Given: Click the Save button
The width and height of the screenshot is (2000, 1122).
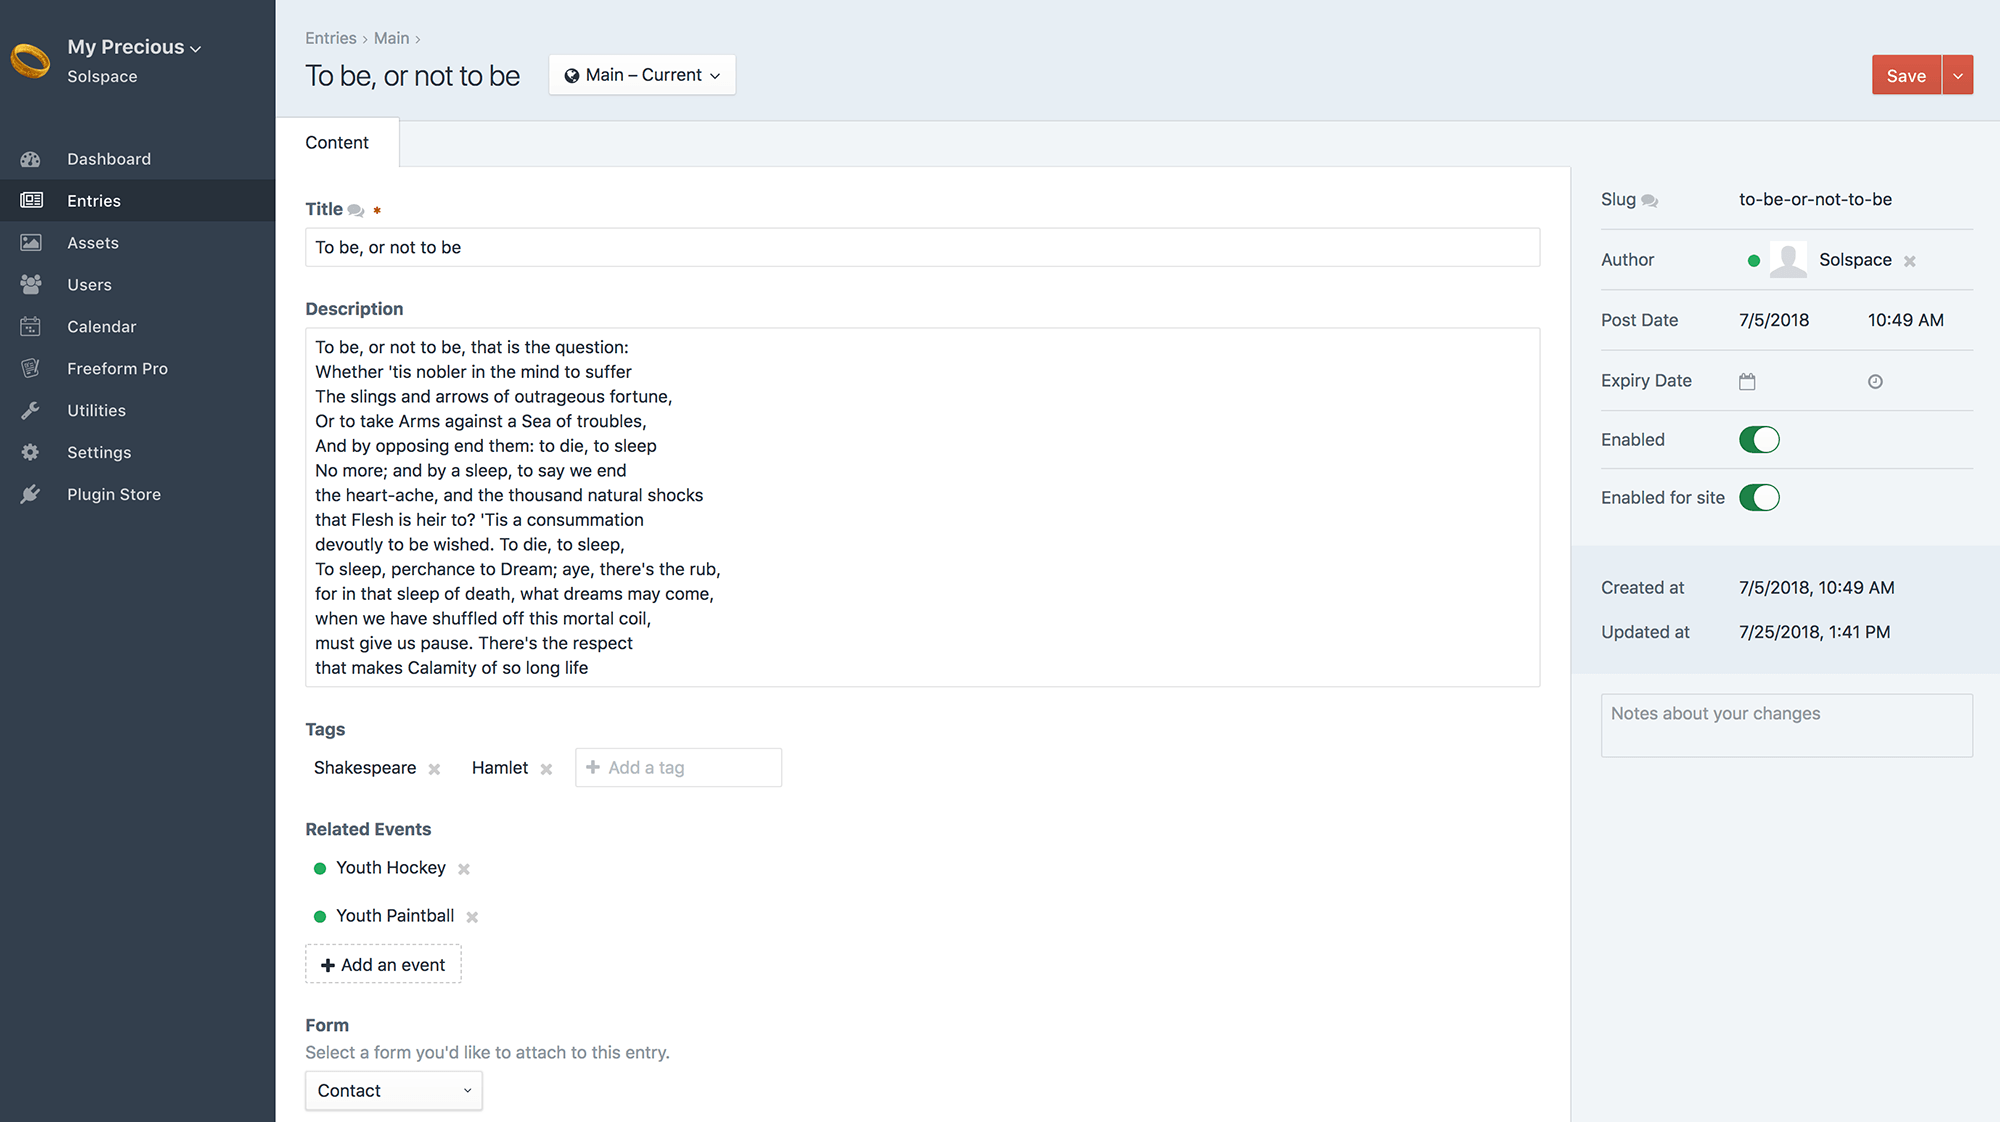Looking at the screenshot, I should click(x=1906, y=75).
